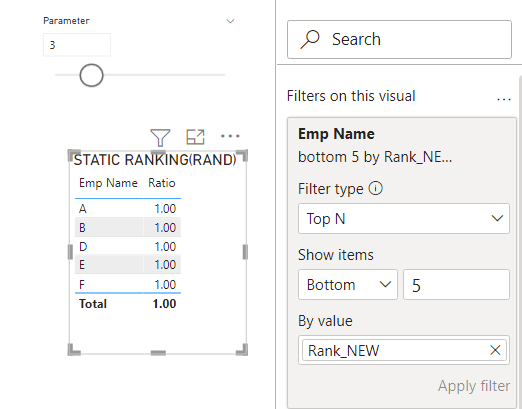Open Focus mode for the table visual
Screen dimensions: 522x409
pos(195,137)
